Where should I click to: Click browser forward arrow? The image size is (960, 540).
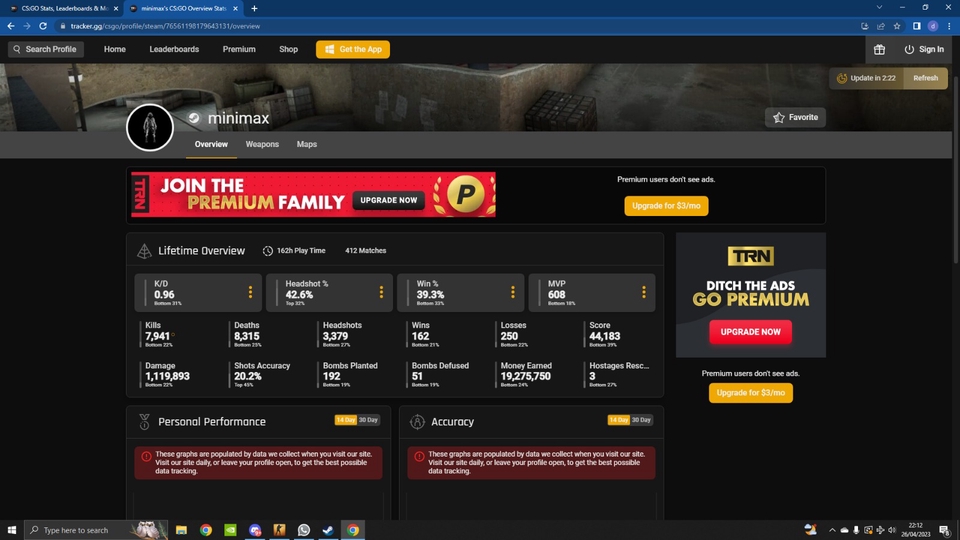(27, 26)
